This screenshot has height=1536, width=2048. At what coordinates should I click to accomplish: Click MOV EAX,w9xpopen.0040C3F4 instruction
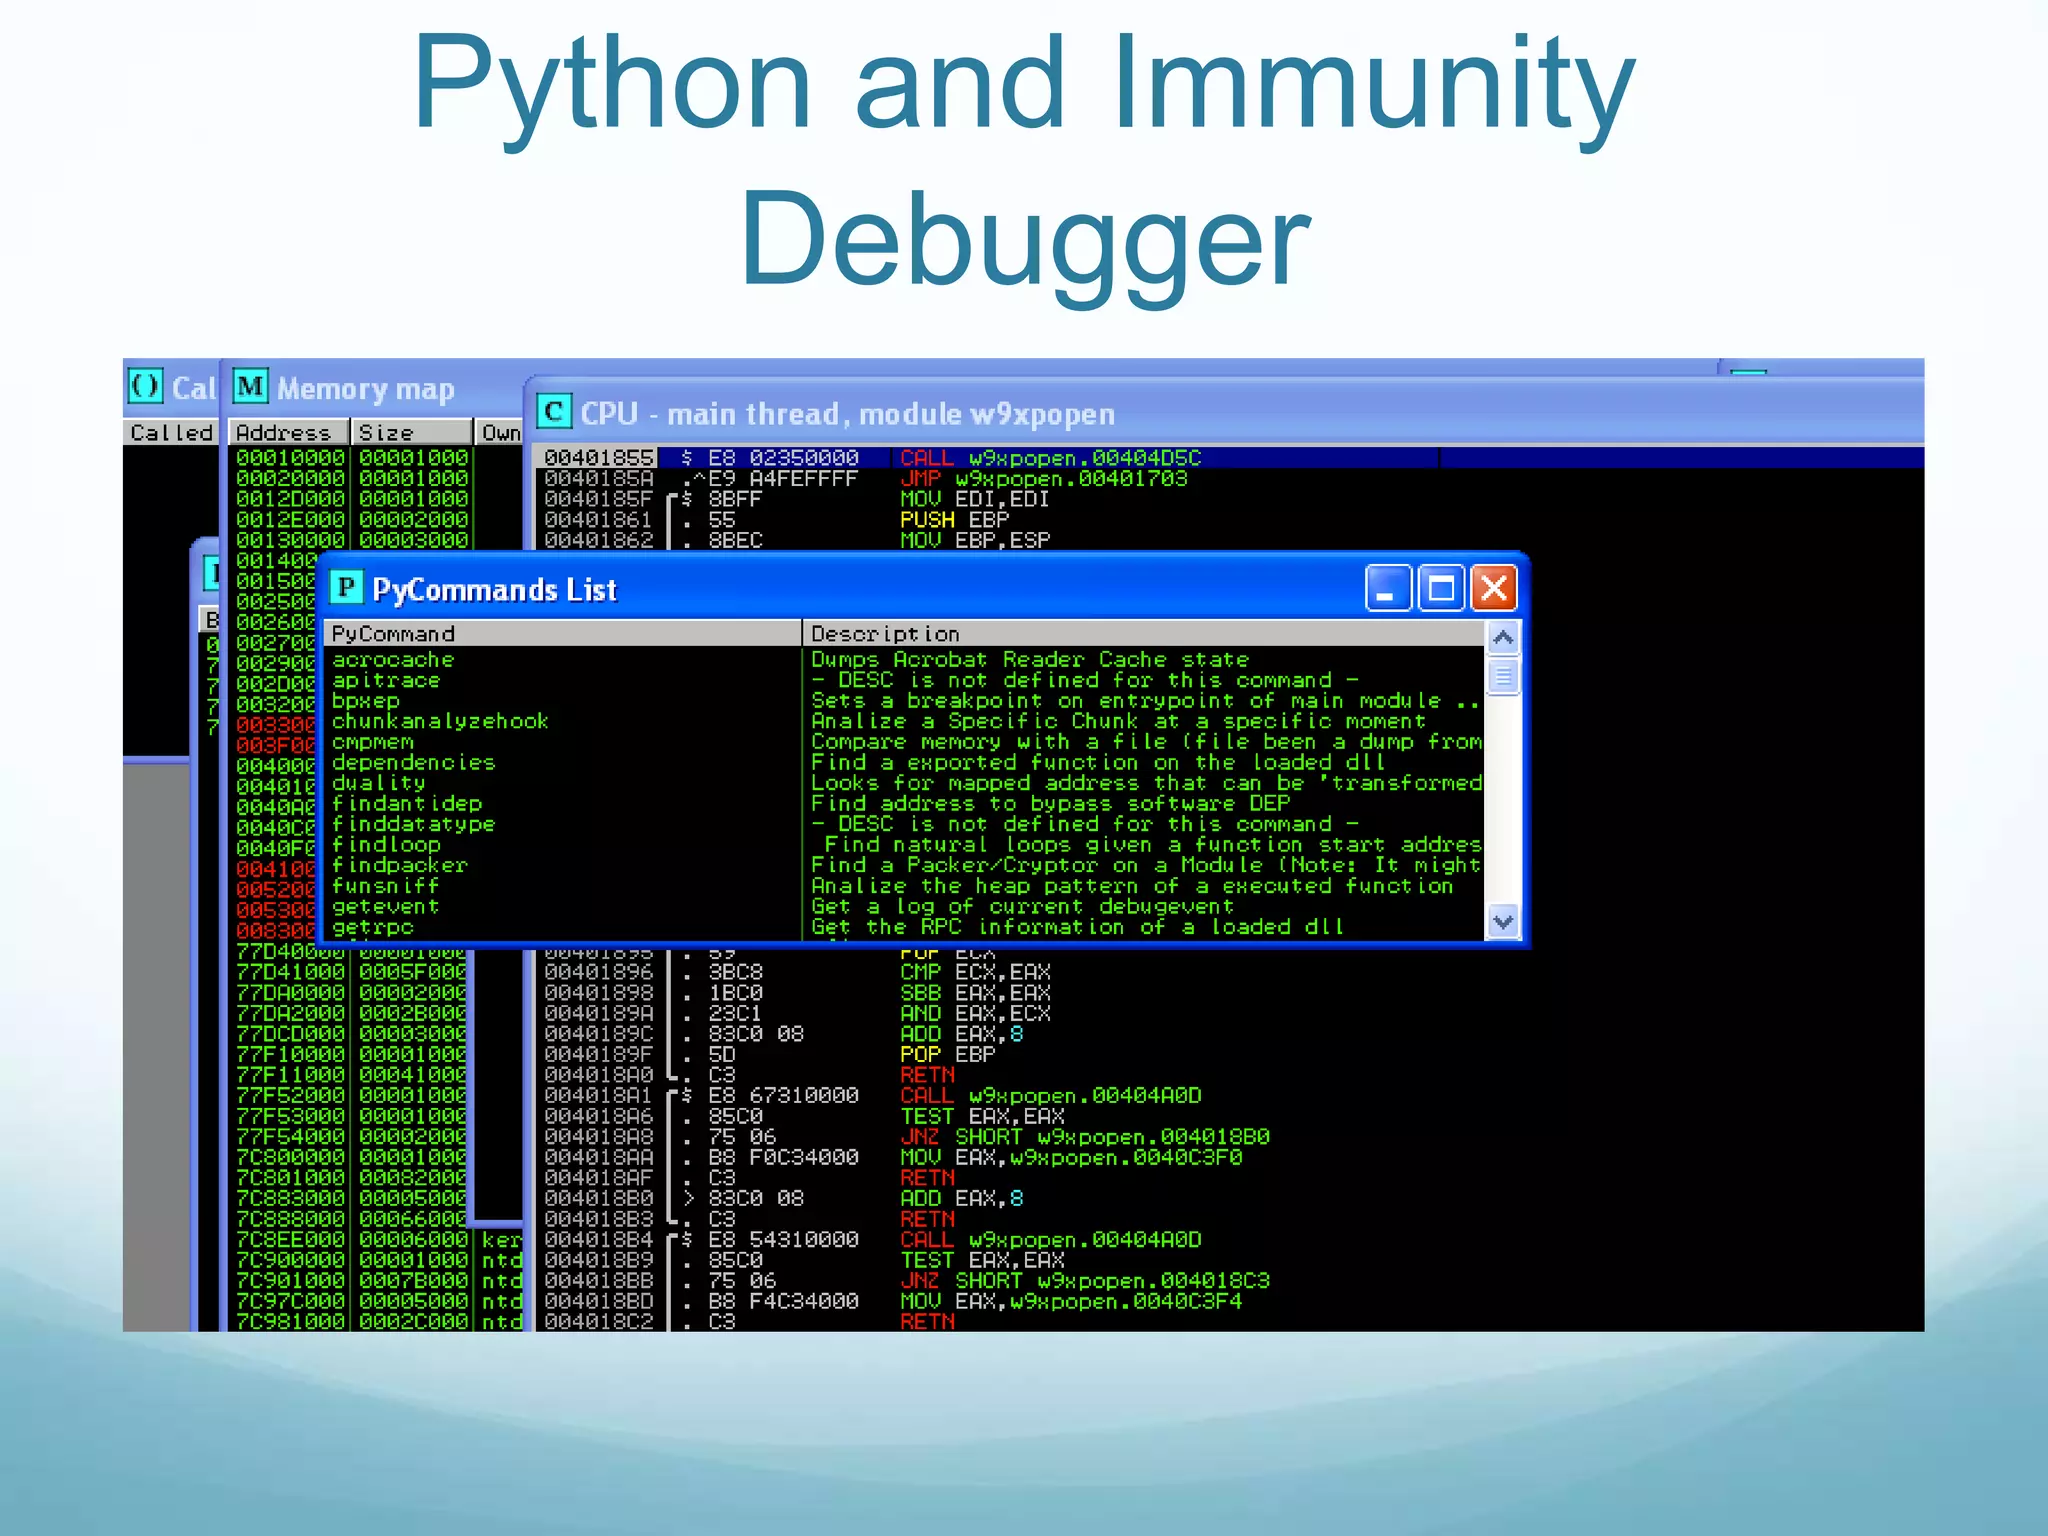coord(1071,1301)
